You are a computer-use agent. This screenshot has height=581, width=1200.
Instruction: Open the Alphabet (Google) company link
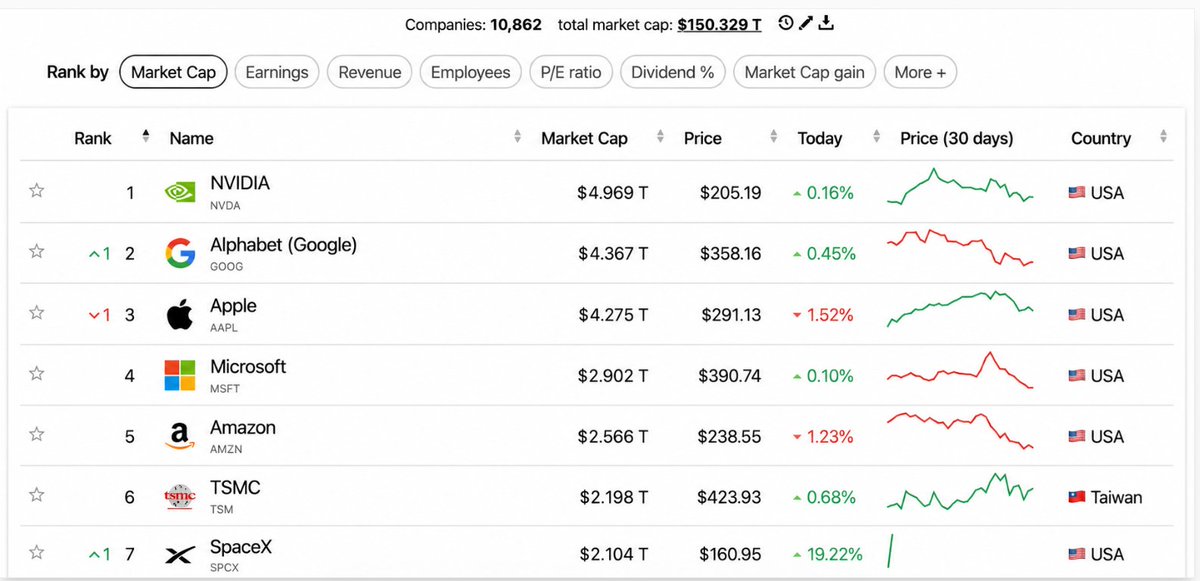coord(283,245)
